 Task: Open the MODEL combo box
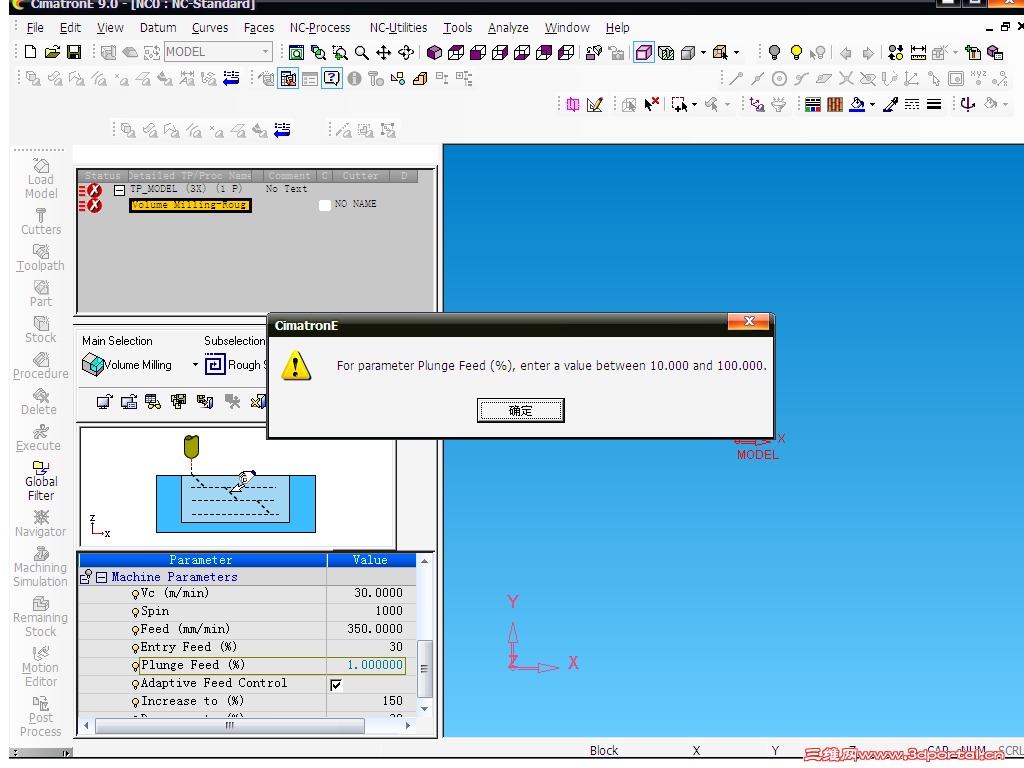(x=217, y=52)
